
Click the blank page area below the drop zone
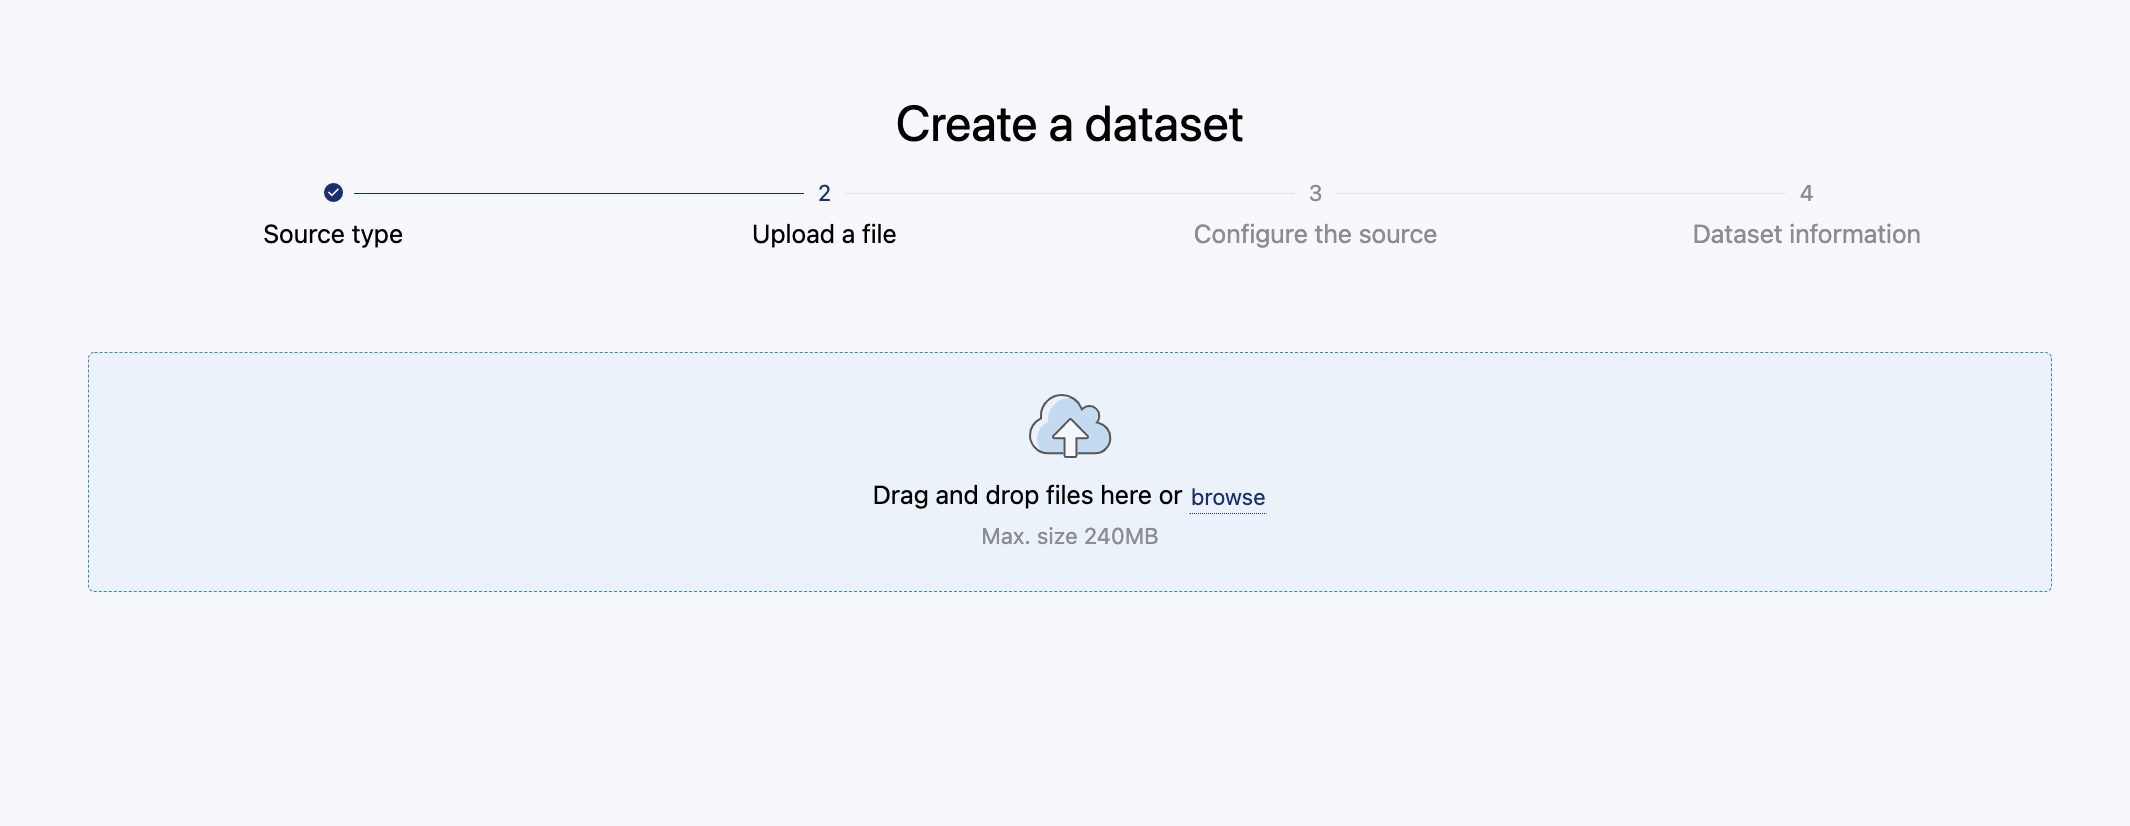pos(1069,710)
